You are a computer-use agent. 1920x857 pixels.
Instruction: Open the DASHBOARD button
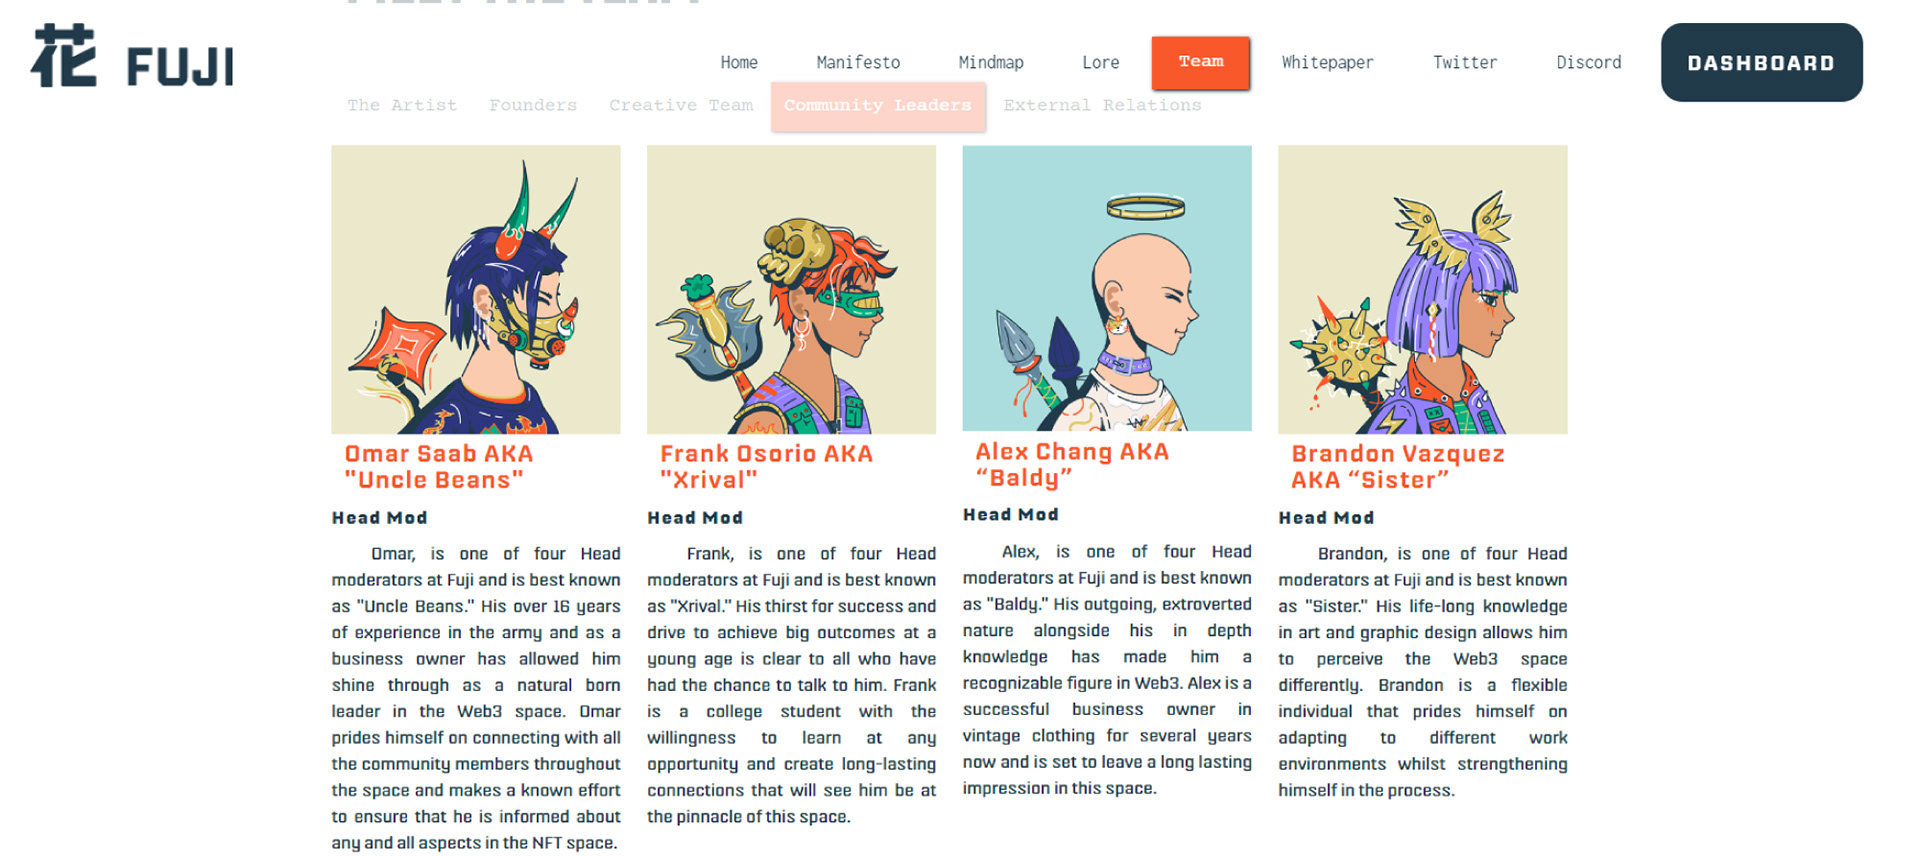1761,62
